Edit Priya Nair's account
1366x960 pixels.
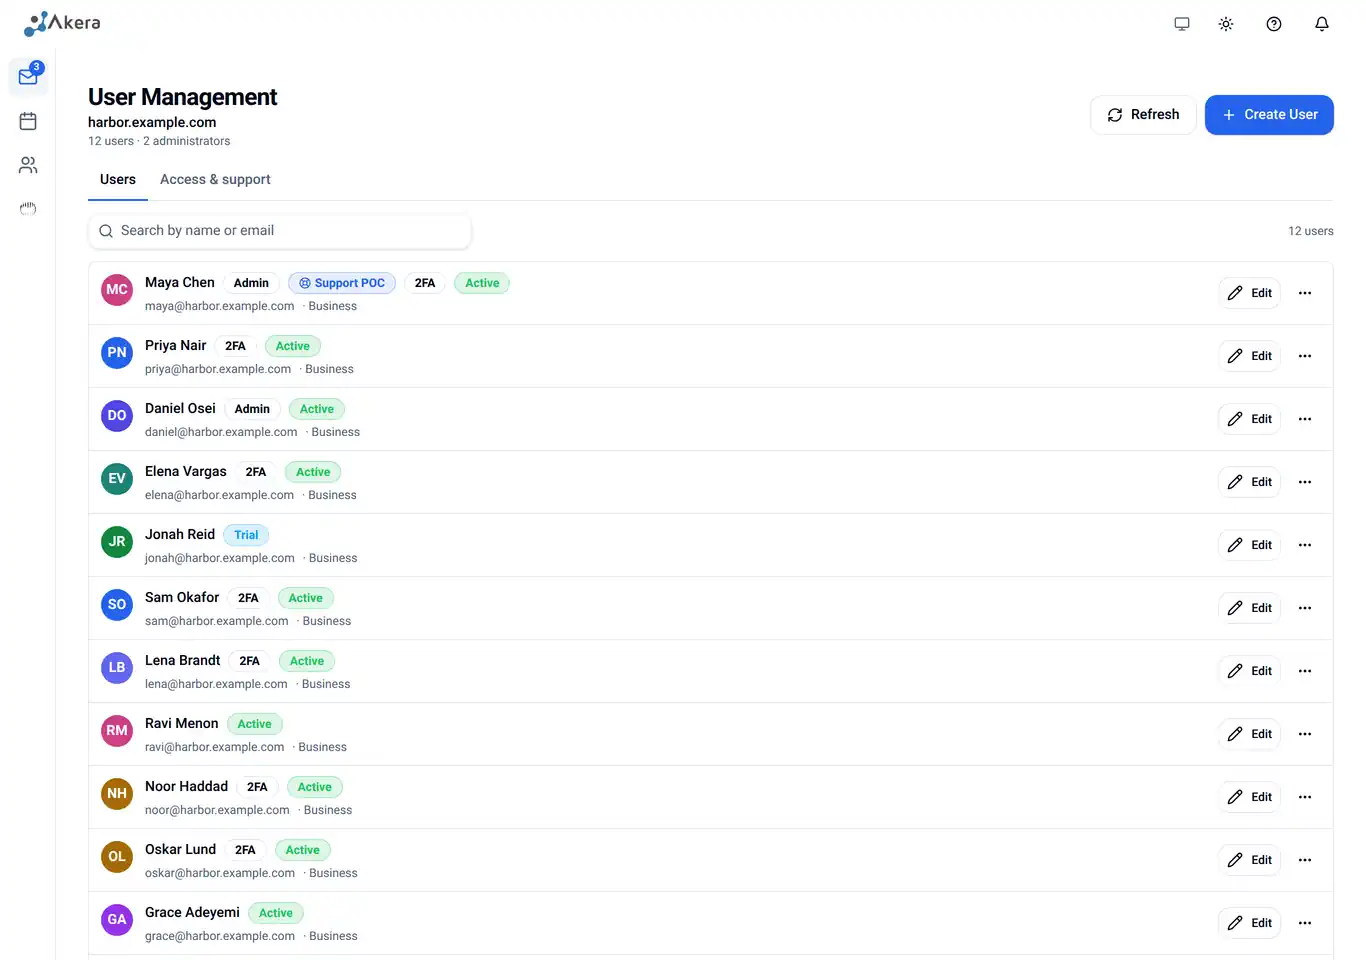click(1249, 356)
